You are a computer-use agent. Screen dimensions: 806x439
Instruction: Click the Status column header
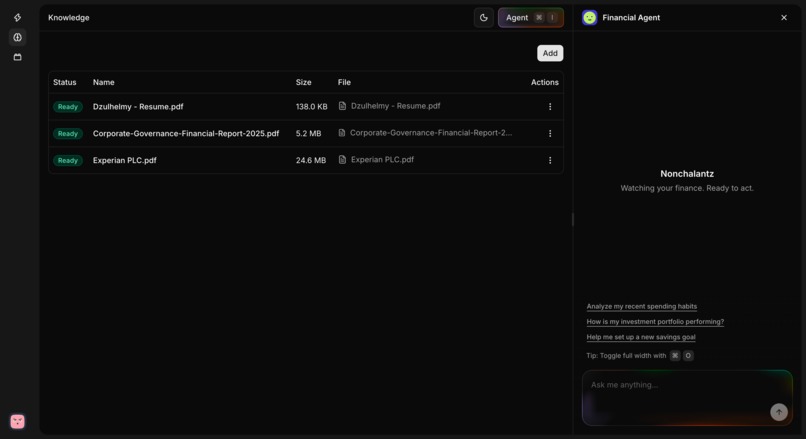(65, 82)
